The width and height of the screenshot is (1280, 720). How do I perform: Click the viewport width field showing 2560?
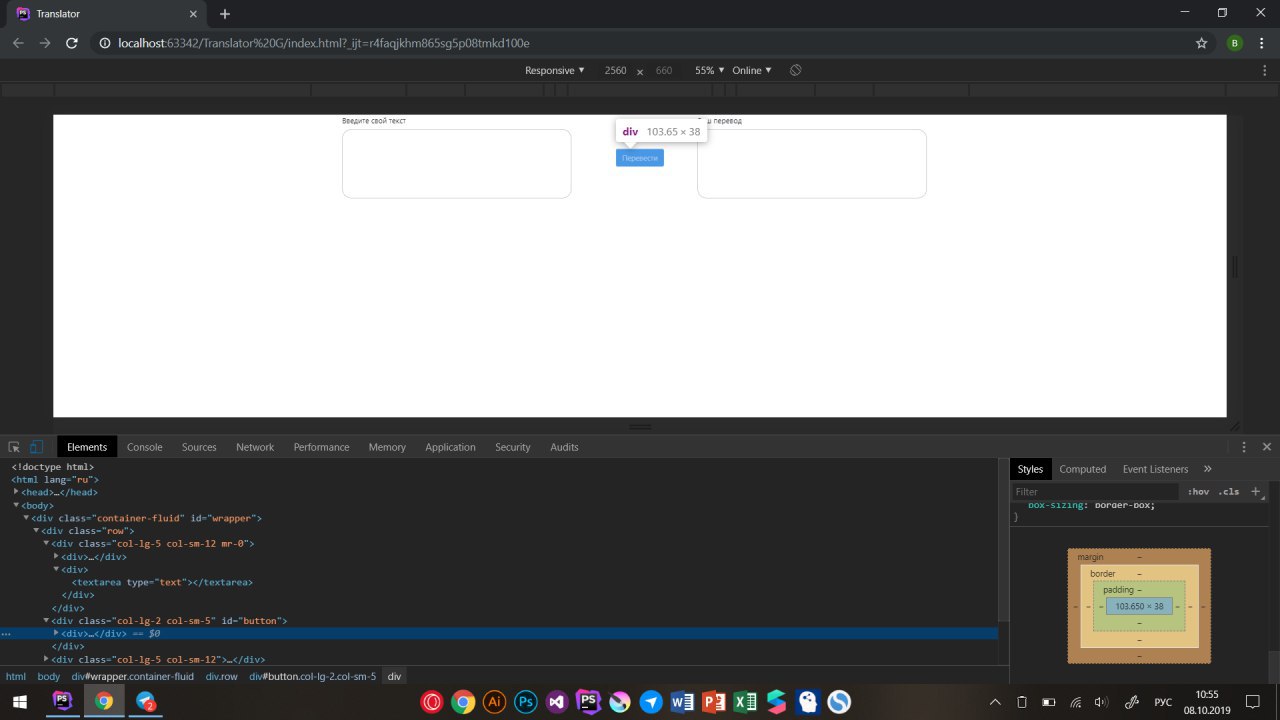tap(615, 71)
